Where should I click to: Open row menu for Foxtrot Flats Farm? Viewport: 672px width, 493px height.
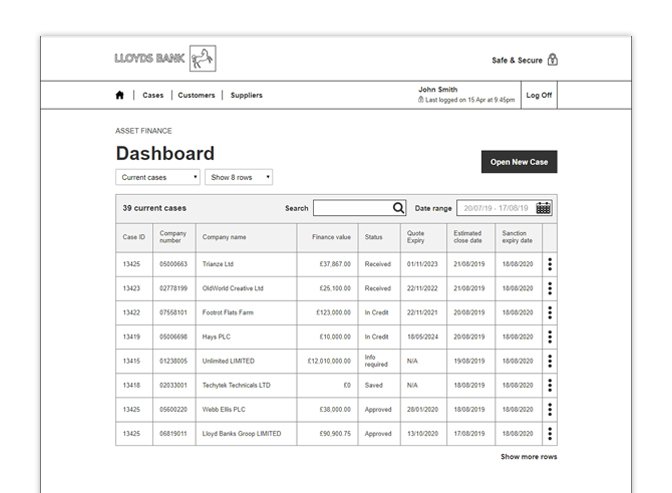pos(550,313)
